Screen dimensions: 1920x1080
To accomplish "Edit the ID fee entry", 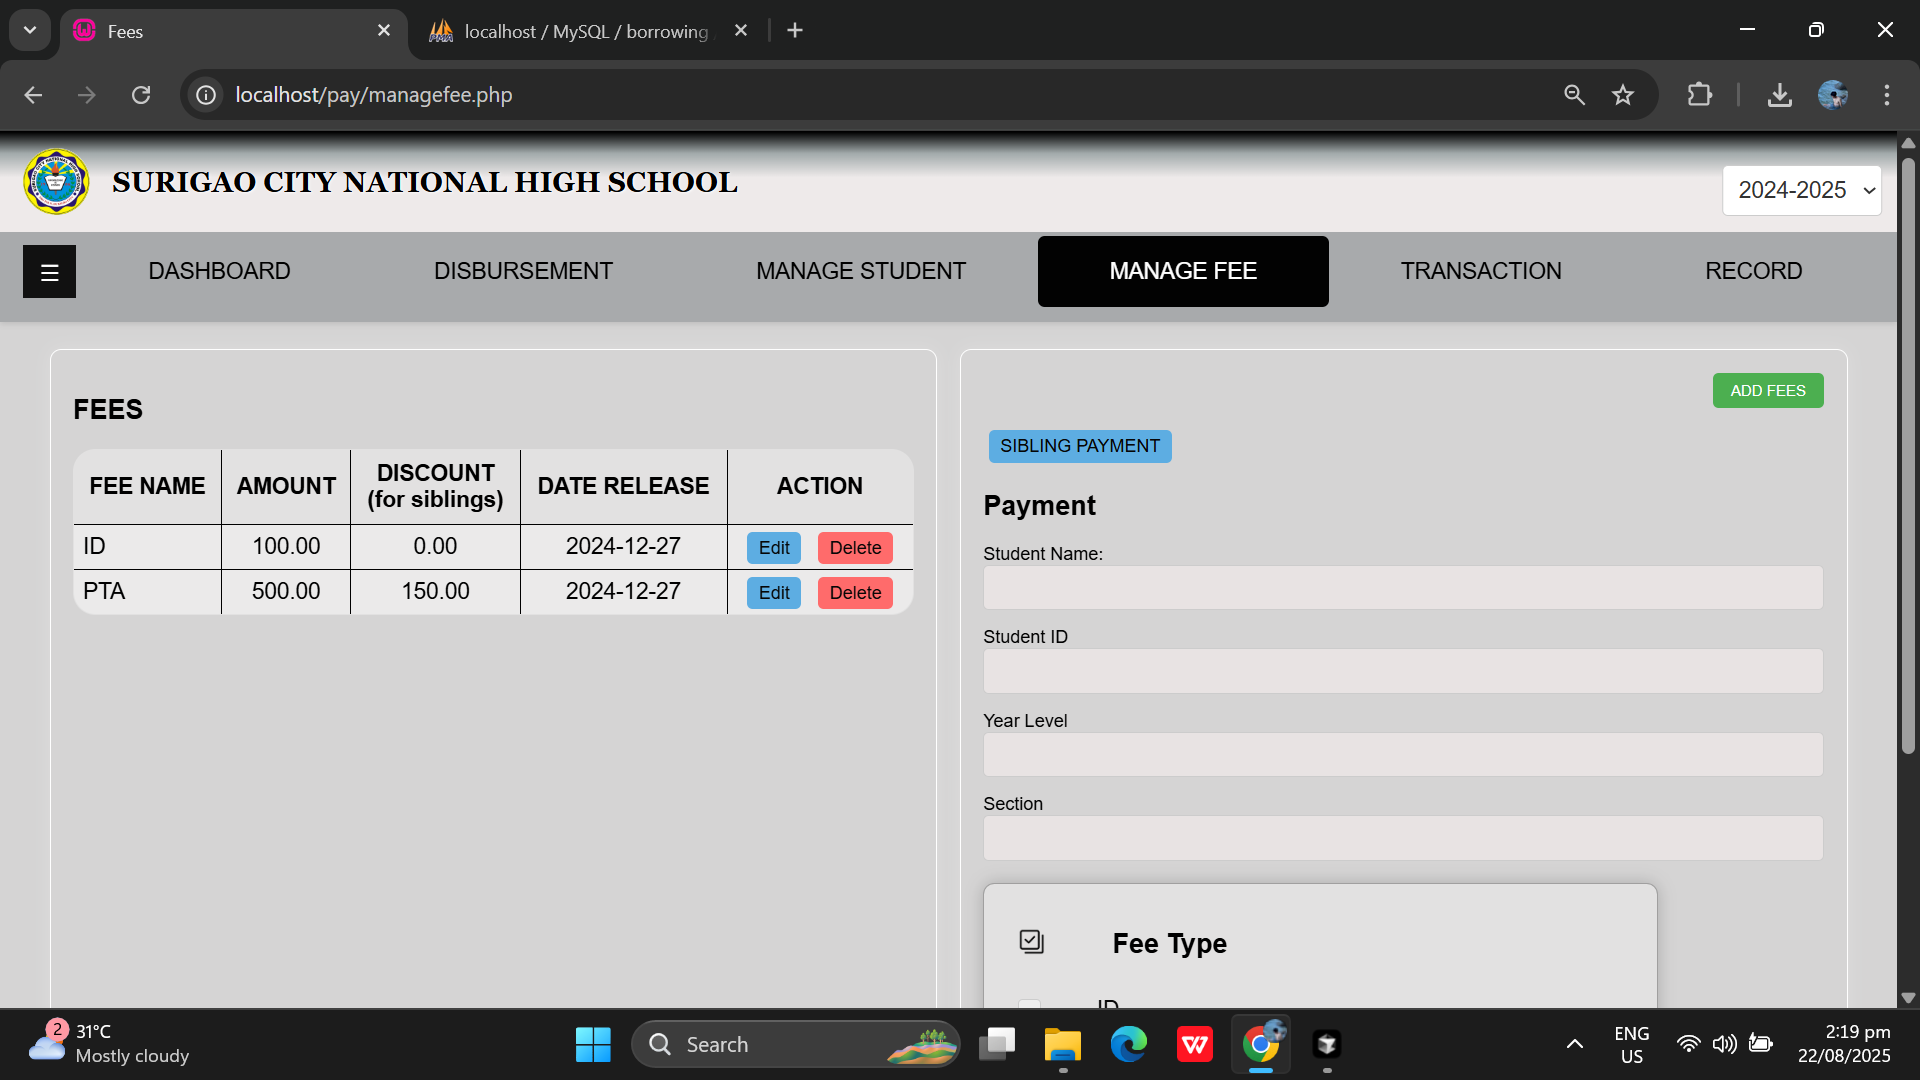I will [773, 548].
